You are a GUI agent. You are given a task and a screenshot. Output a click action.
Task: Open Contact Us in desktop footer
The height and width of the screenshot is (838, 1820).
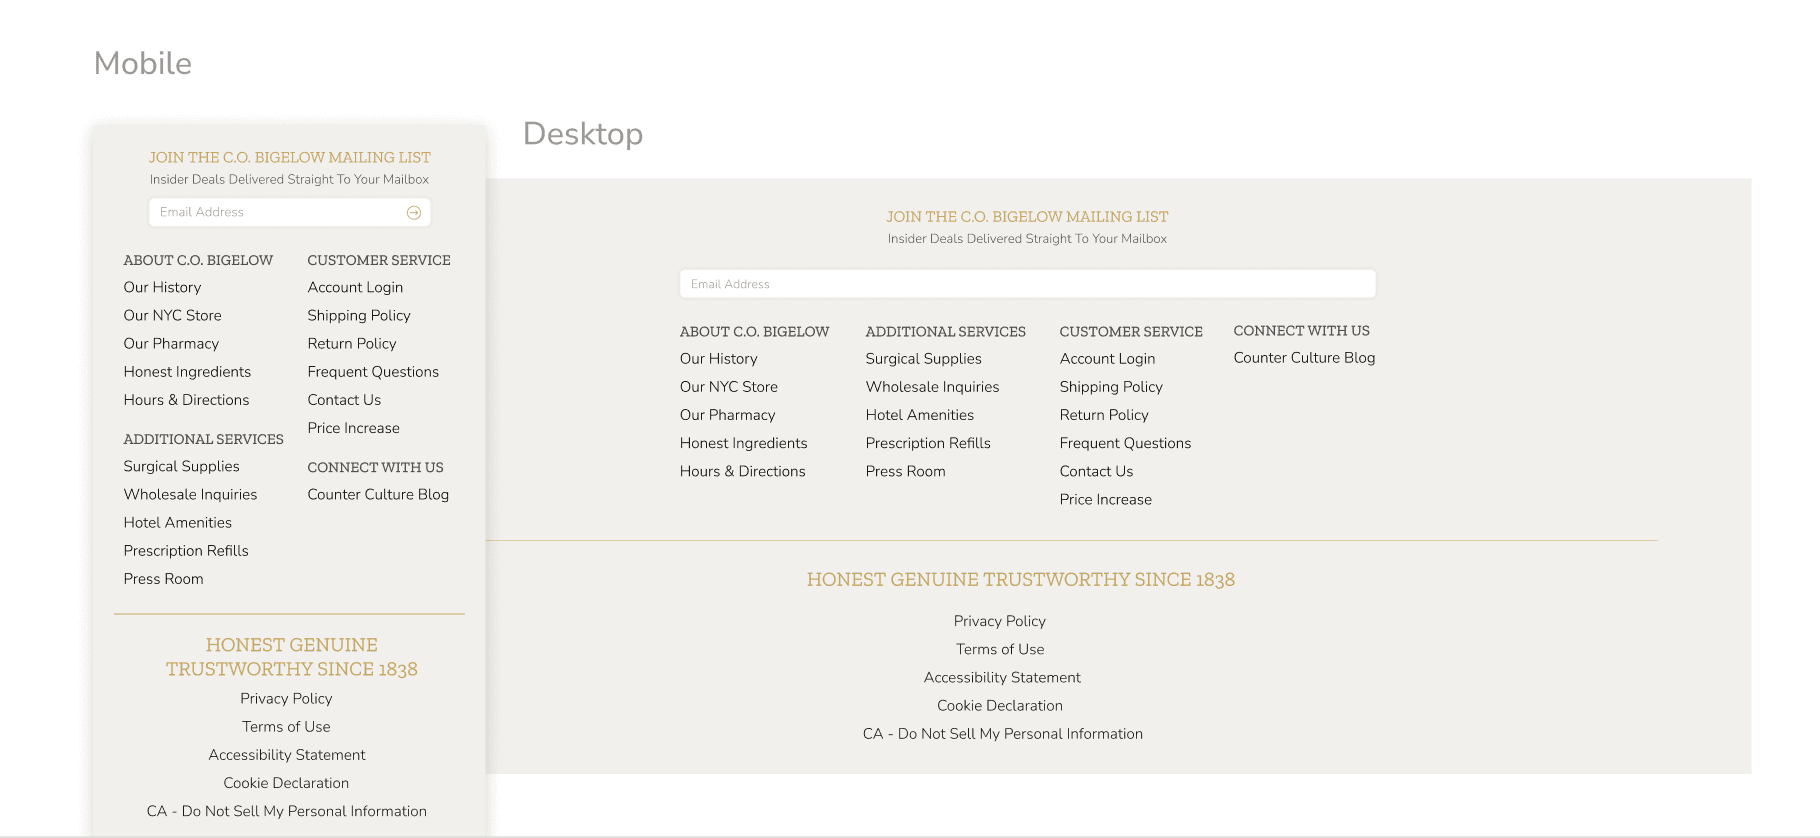[x=1096, y=470]
